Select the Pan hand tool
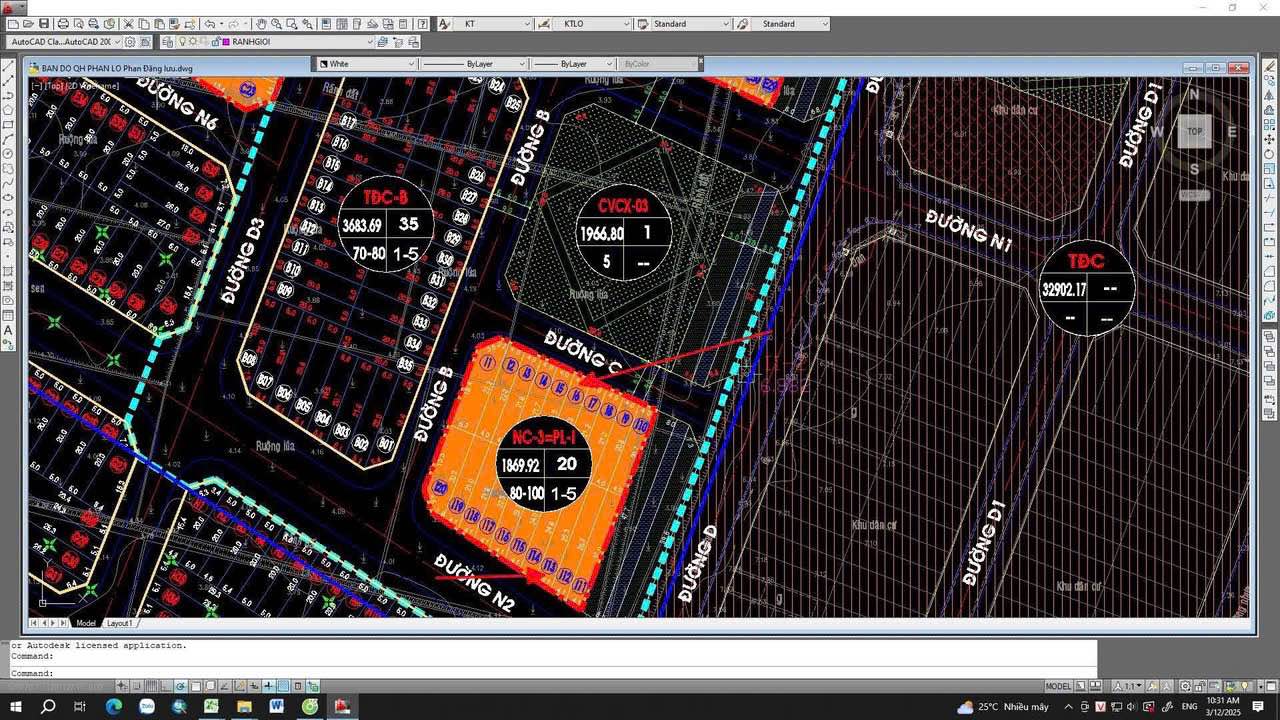Image resolution: width=1280 pixels, height=720 pixels. (x=261, y=24)
